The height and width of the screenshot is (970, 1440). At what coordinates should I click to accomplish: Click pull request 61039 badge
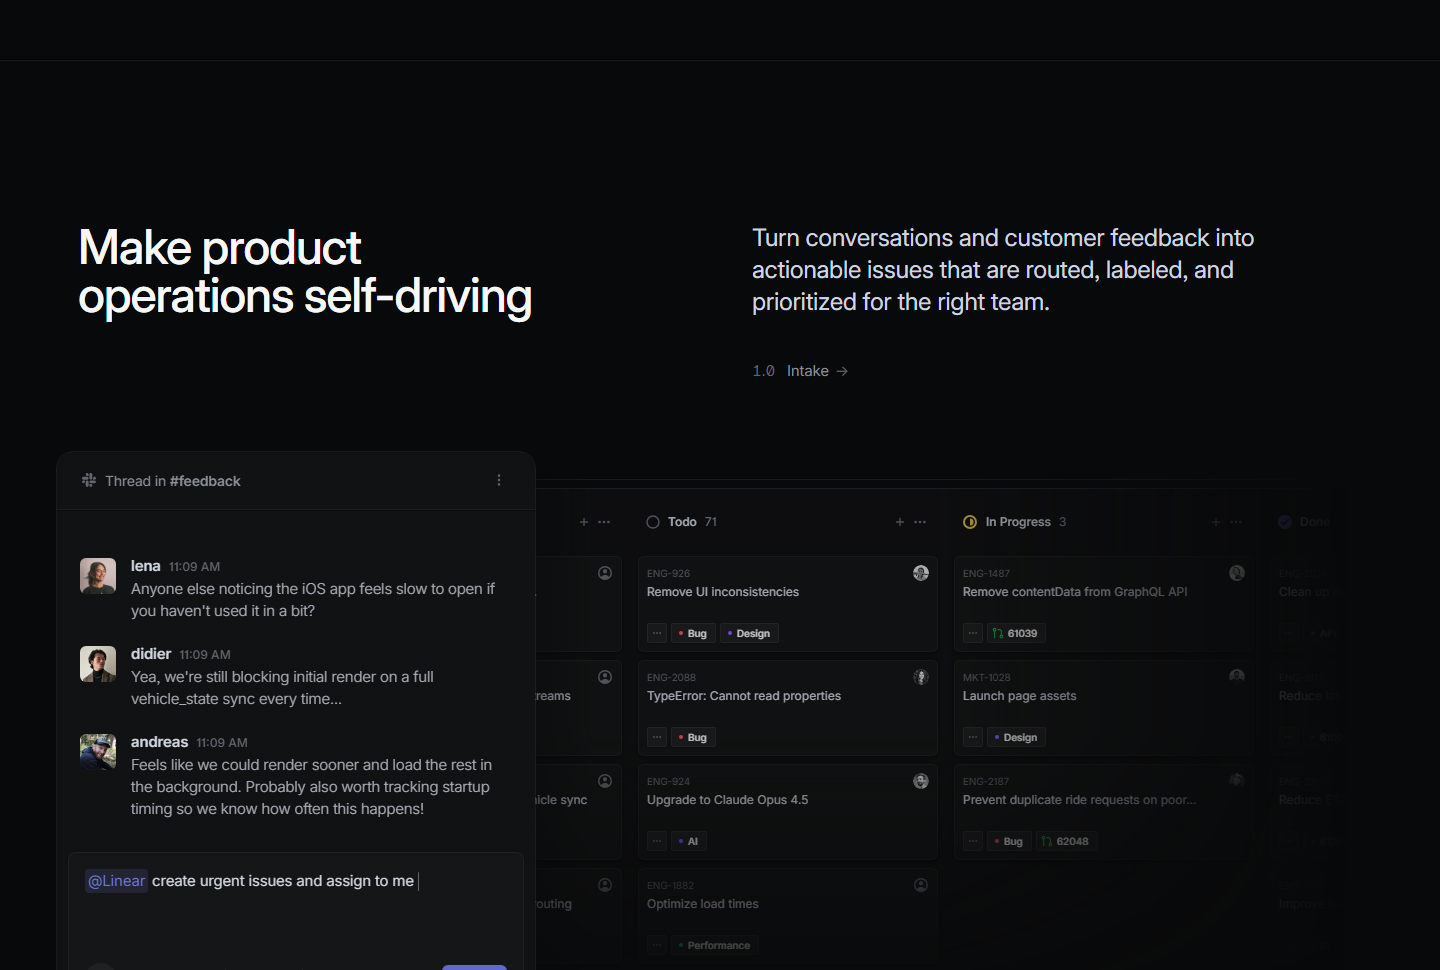coord(1015,633)
